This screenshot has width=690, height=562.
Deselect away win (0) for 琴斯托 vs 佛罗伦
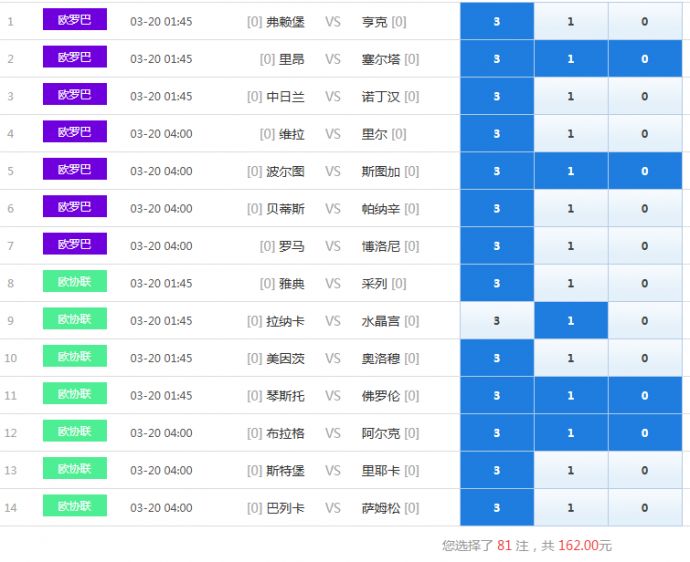(644, 396)
